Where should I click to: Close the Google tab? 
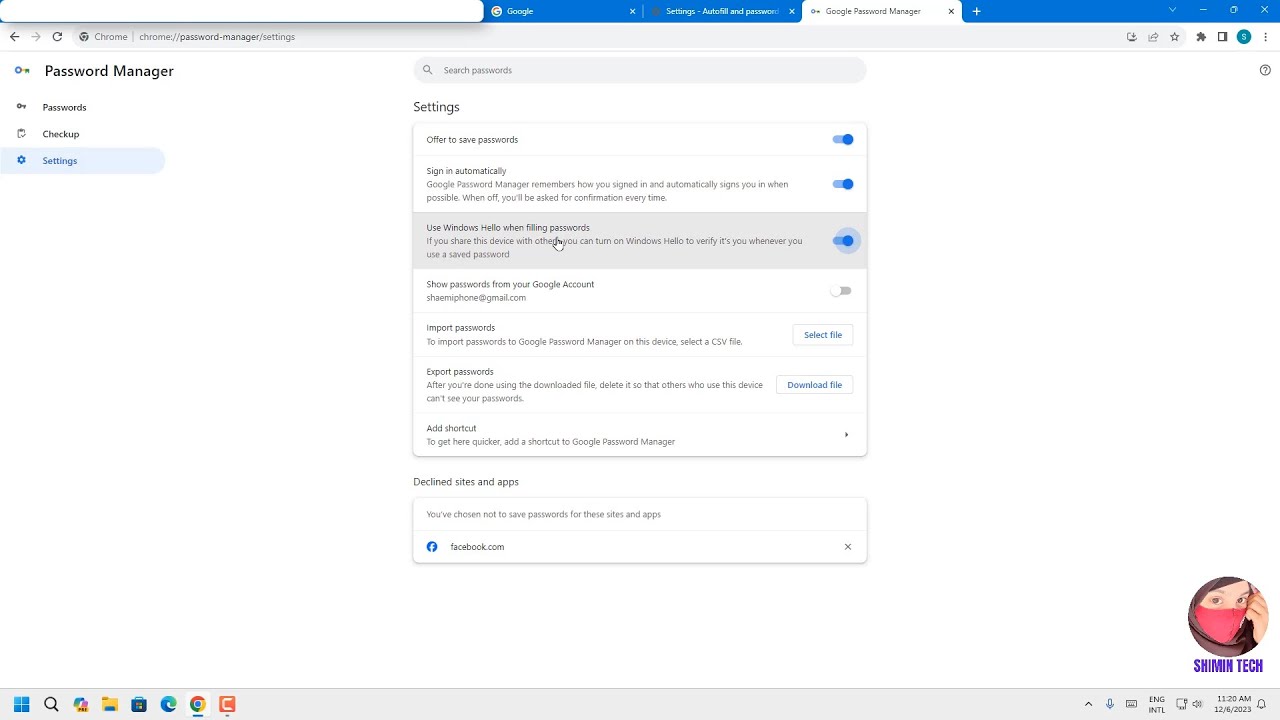click(x=632, y=11)
